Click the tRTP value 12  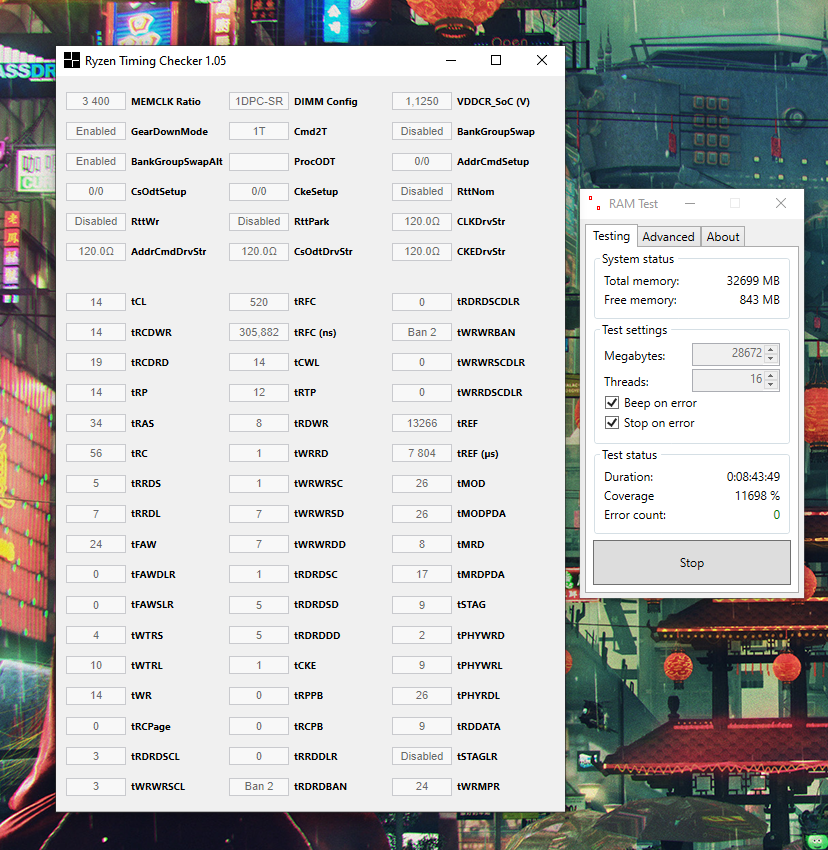[x=259, y=392]
